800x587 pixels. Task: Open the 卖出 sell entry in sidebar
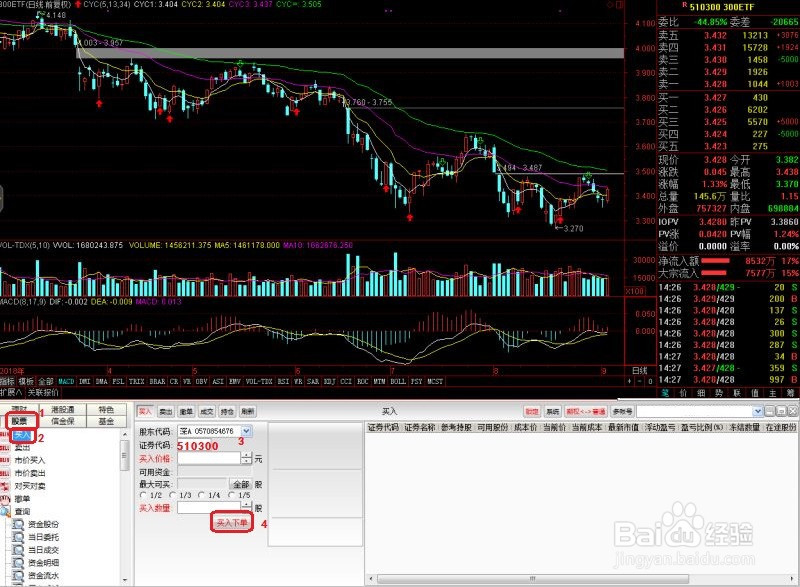point(22,447)
